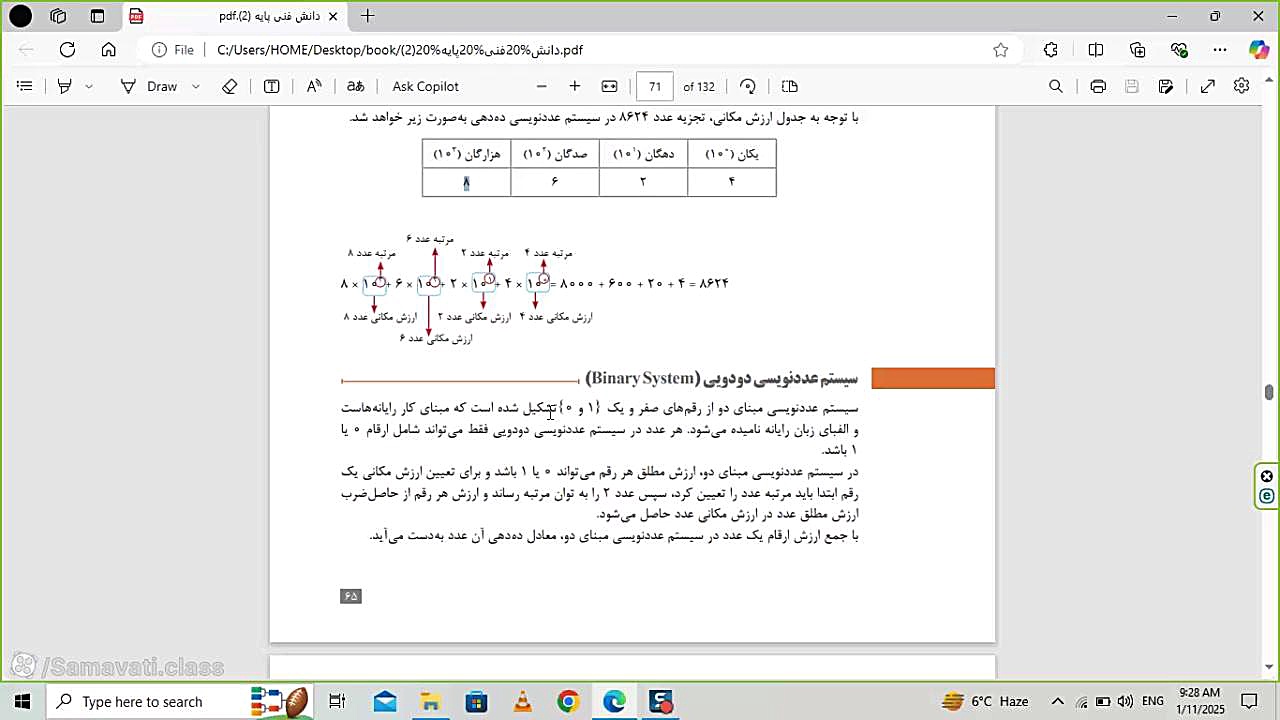The width and height of the screenshot is (1280, 720).
Task: Rotate the PDF page
Action: point(748,86)
